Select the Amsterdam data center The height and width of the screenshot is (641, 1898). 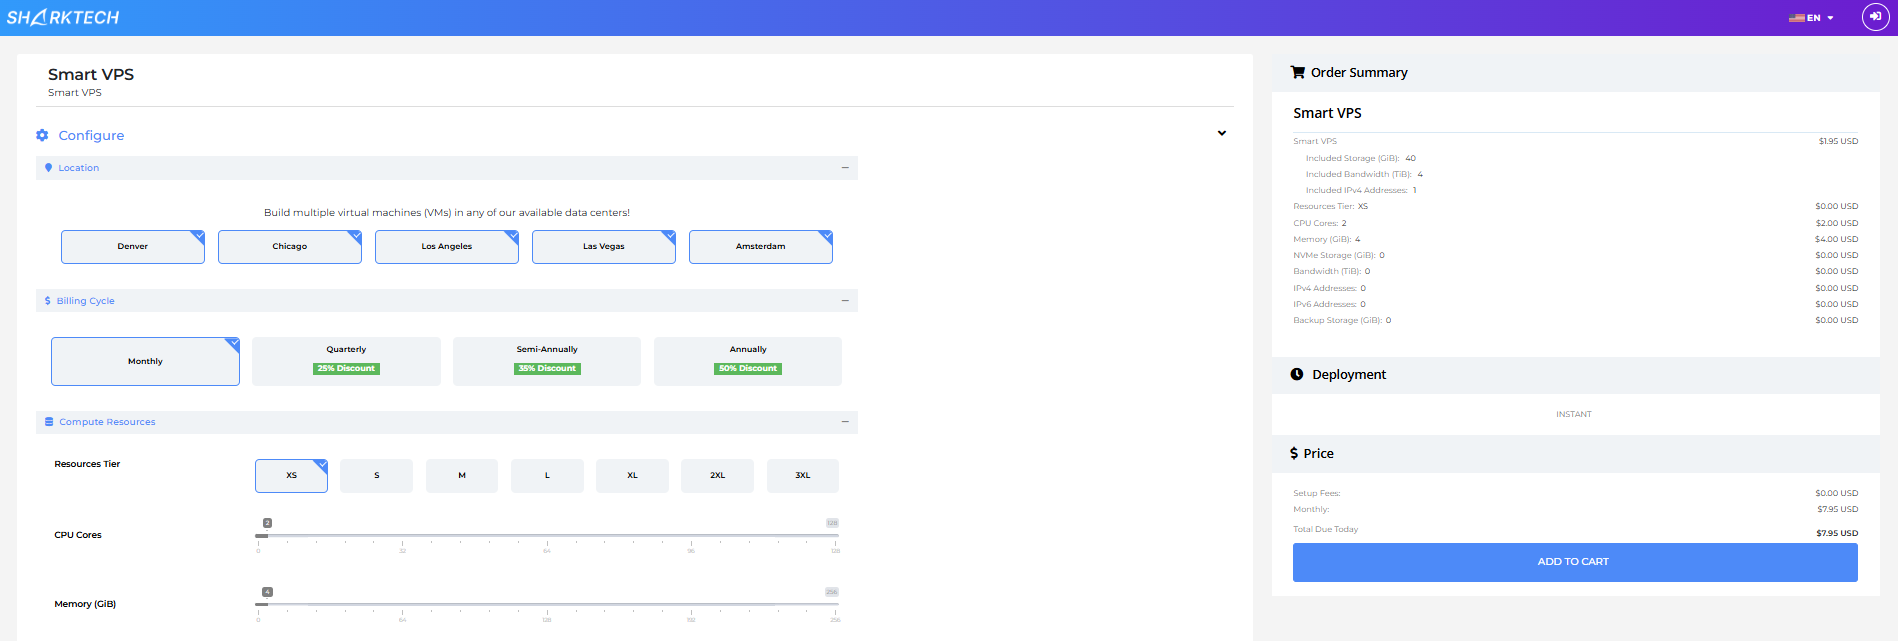click(761, 247)
